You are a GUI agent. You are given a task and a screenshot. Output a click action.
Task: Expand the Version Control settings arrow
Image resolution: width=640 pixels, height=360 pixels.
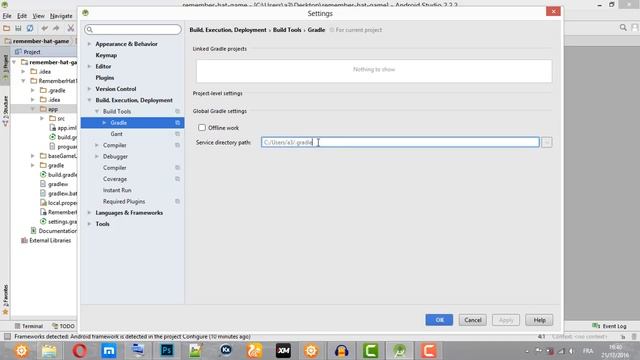point(89,89)
